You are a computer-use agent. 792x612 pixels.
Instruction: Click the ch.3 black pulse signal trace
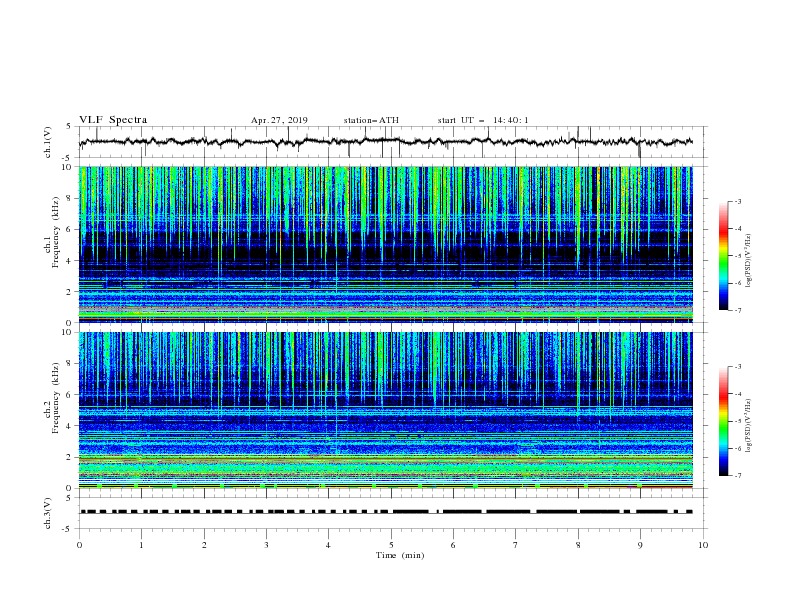(386, 512)
